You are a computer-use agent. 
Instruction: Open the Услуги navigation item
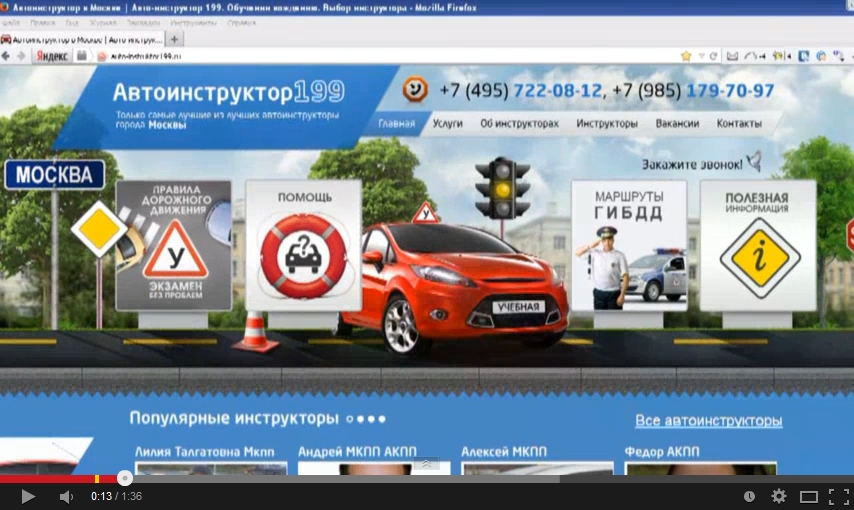click(448, 124)
